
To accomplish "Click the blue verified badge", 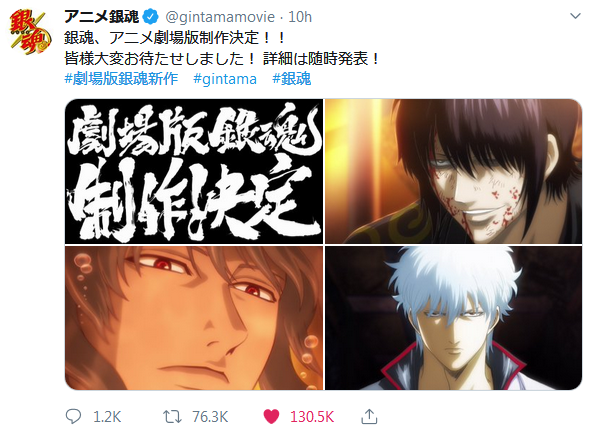I will pyautogui.click(x=151, y=17).
